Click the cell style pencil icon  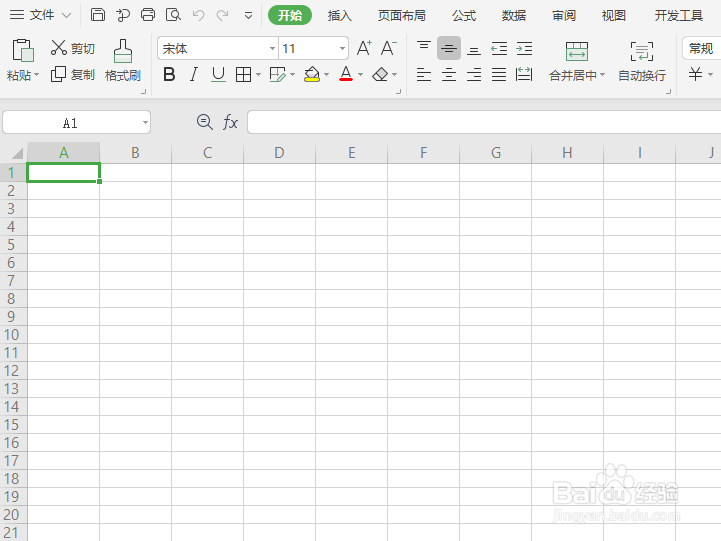click(x=278, y=74)
